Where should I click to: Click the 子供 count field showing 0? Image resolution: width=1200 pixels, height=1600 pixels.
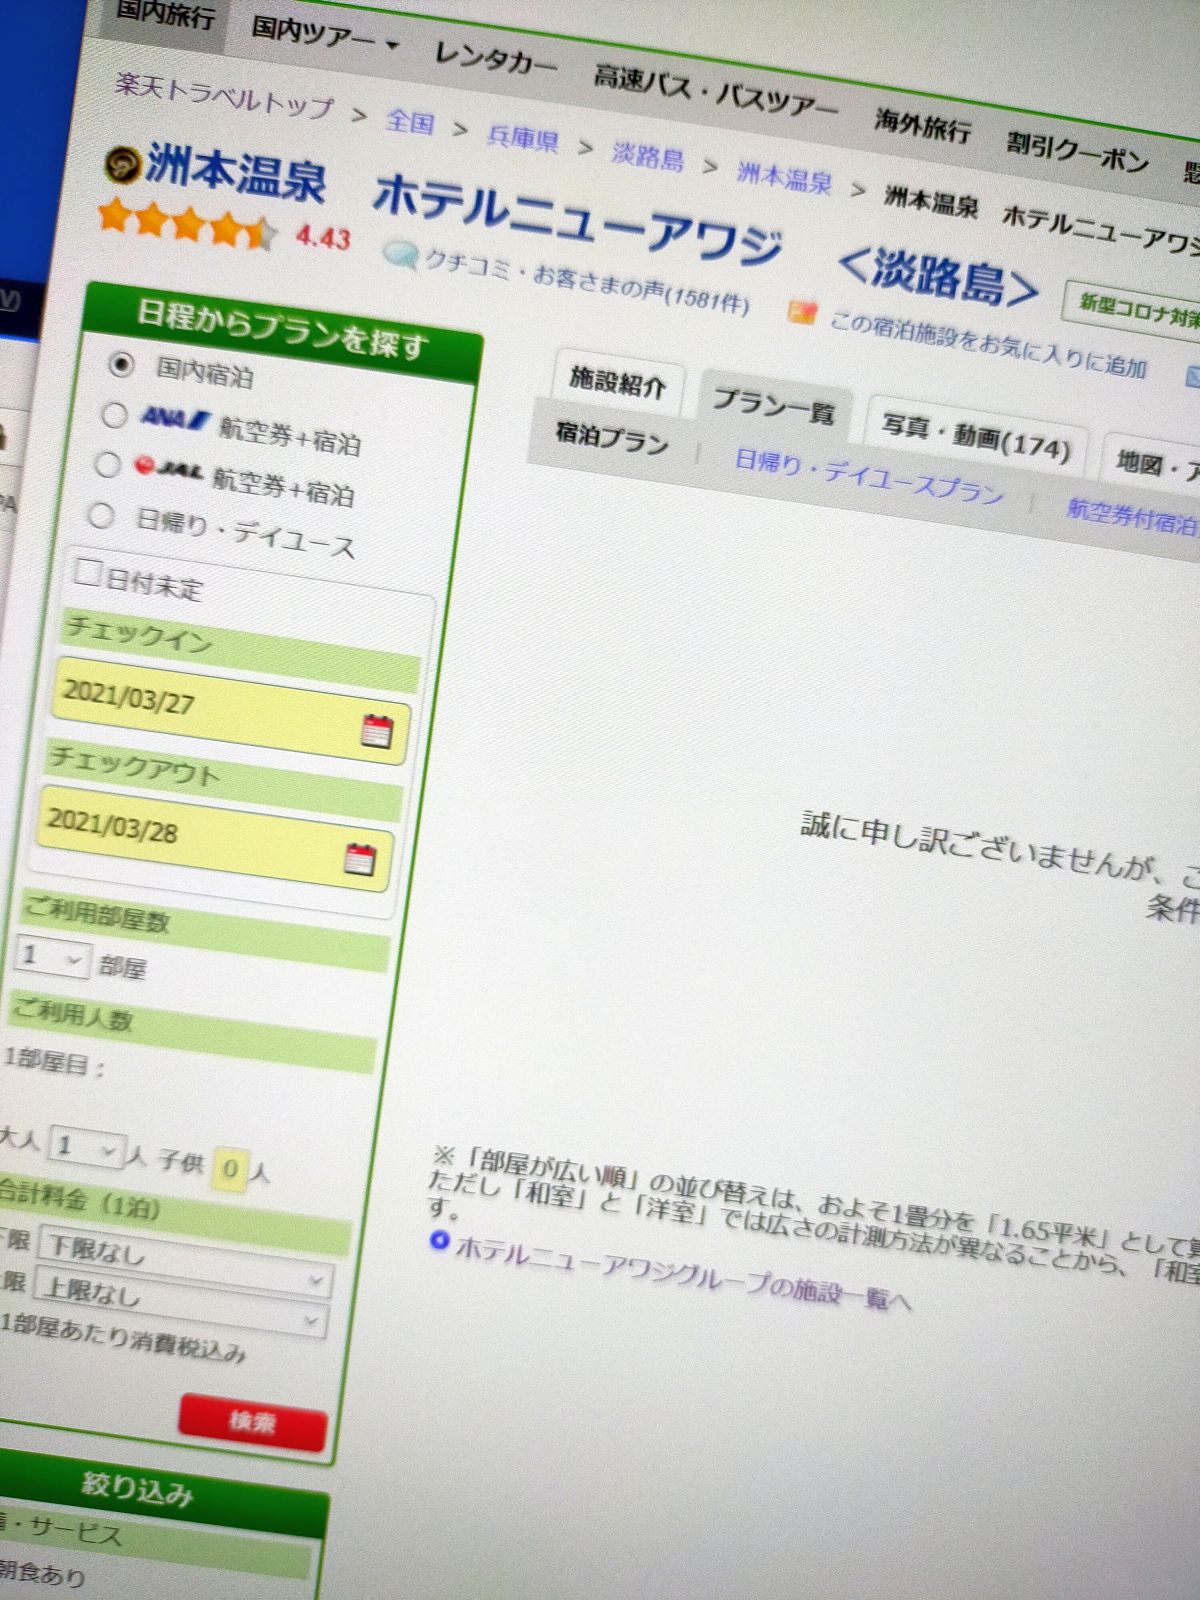pyautogui.click(x=230, y=1167)
